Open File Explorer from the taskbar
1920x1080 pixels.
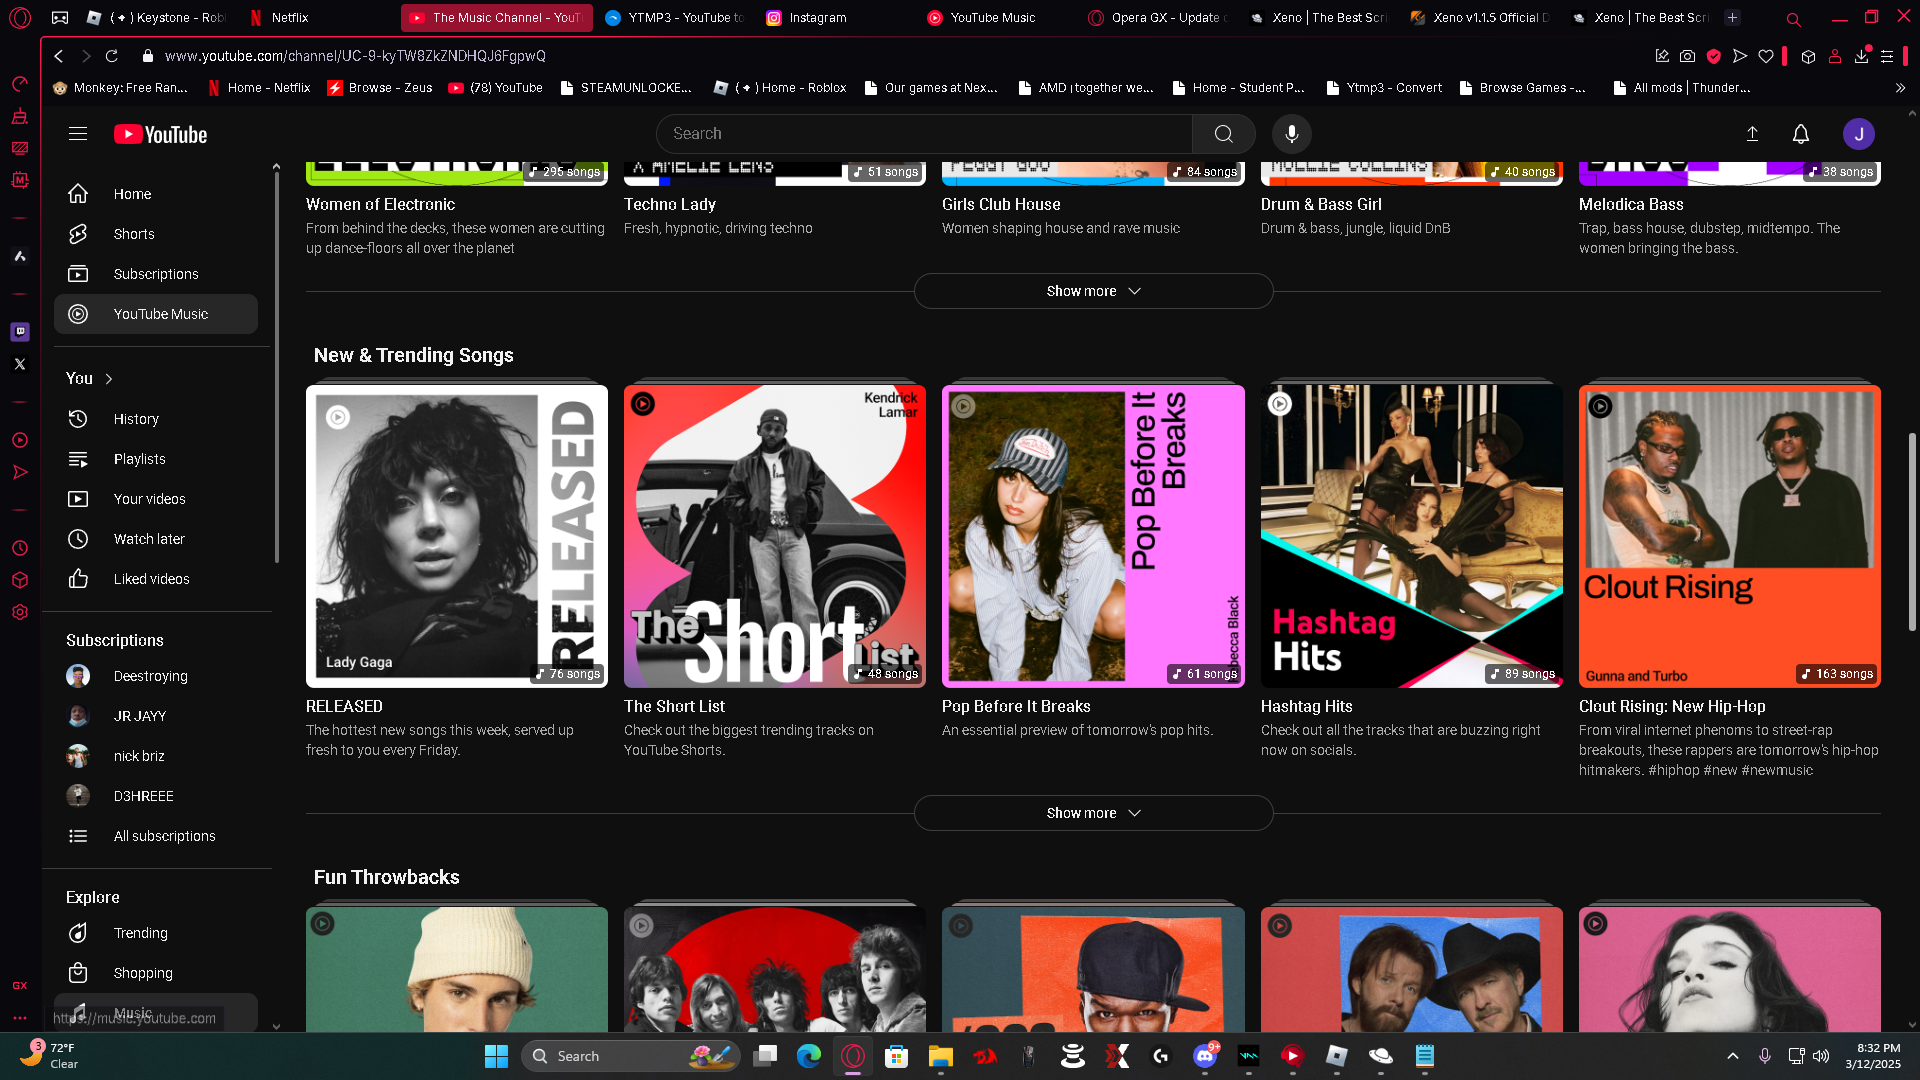[x=940, y=1056]
